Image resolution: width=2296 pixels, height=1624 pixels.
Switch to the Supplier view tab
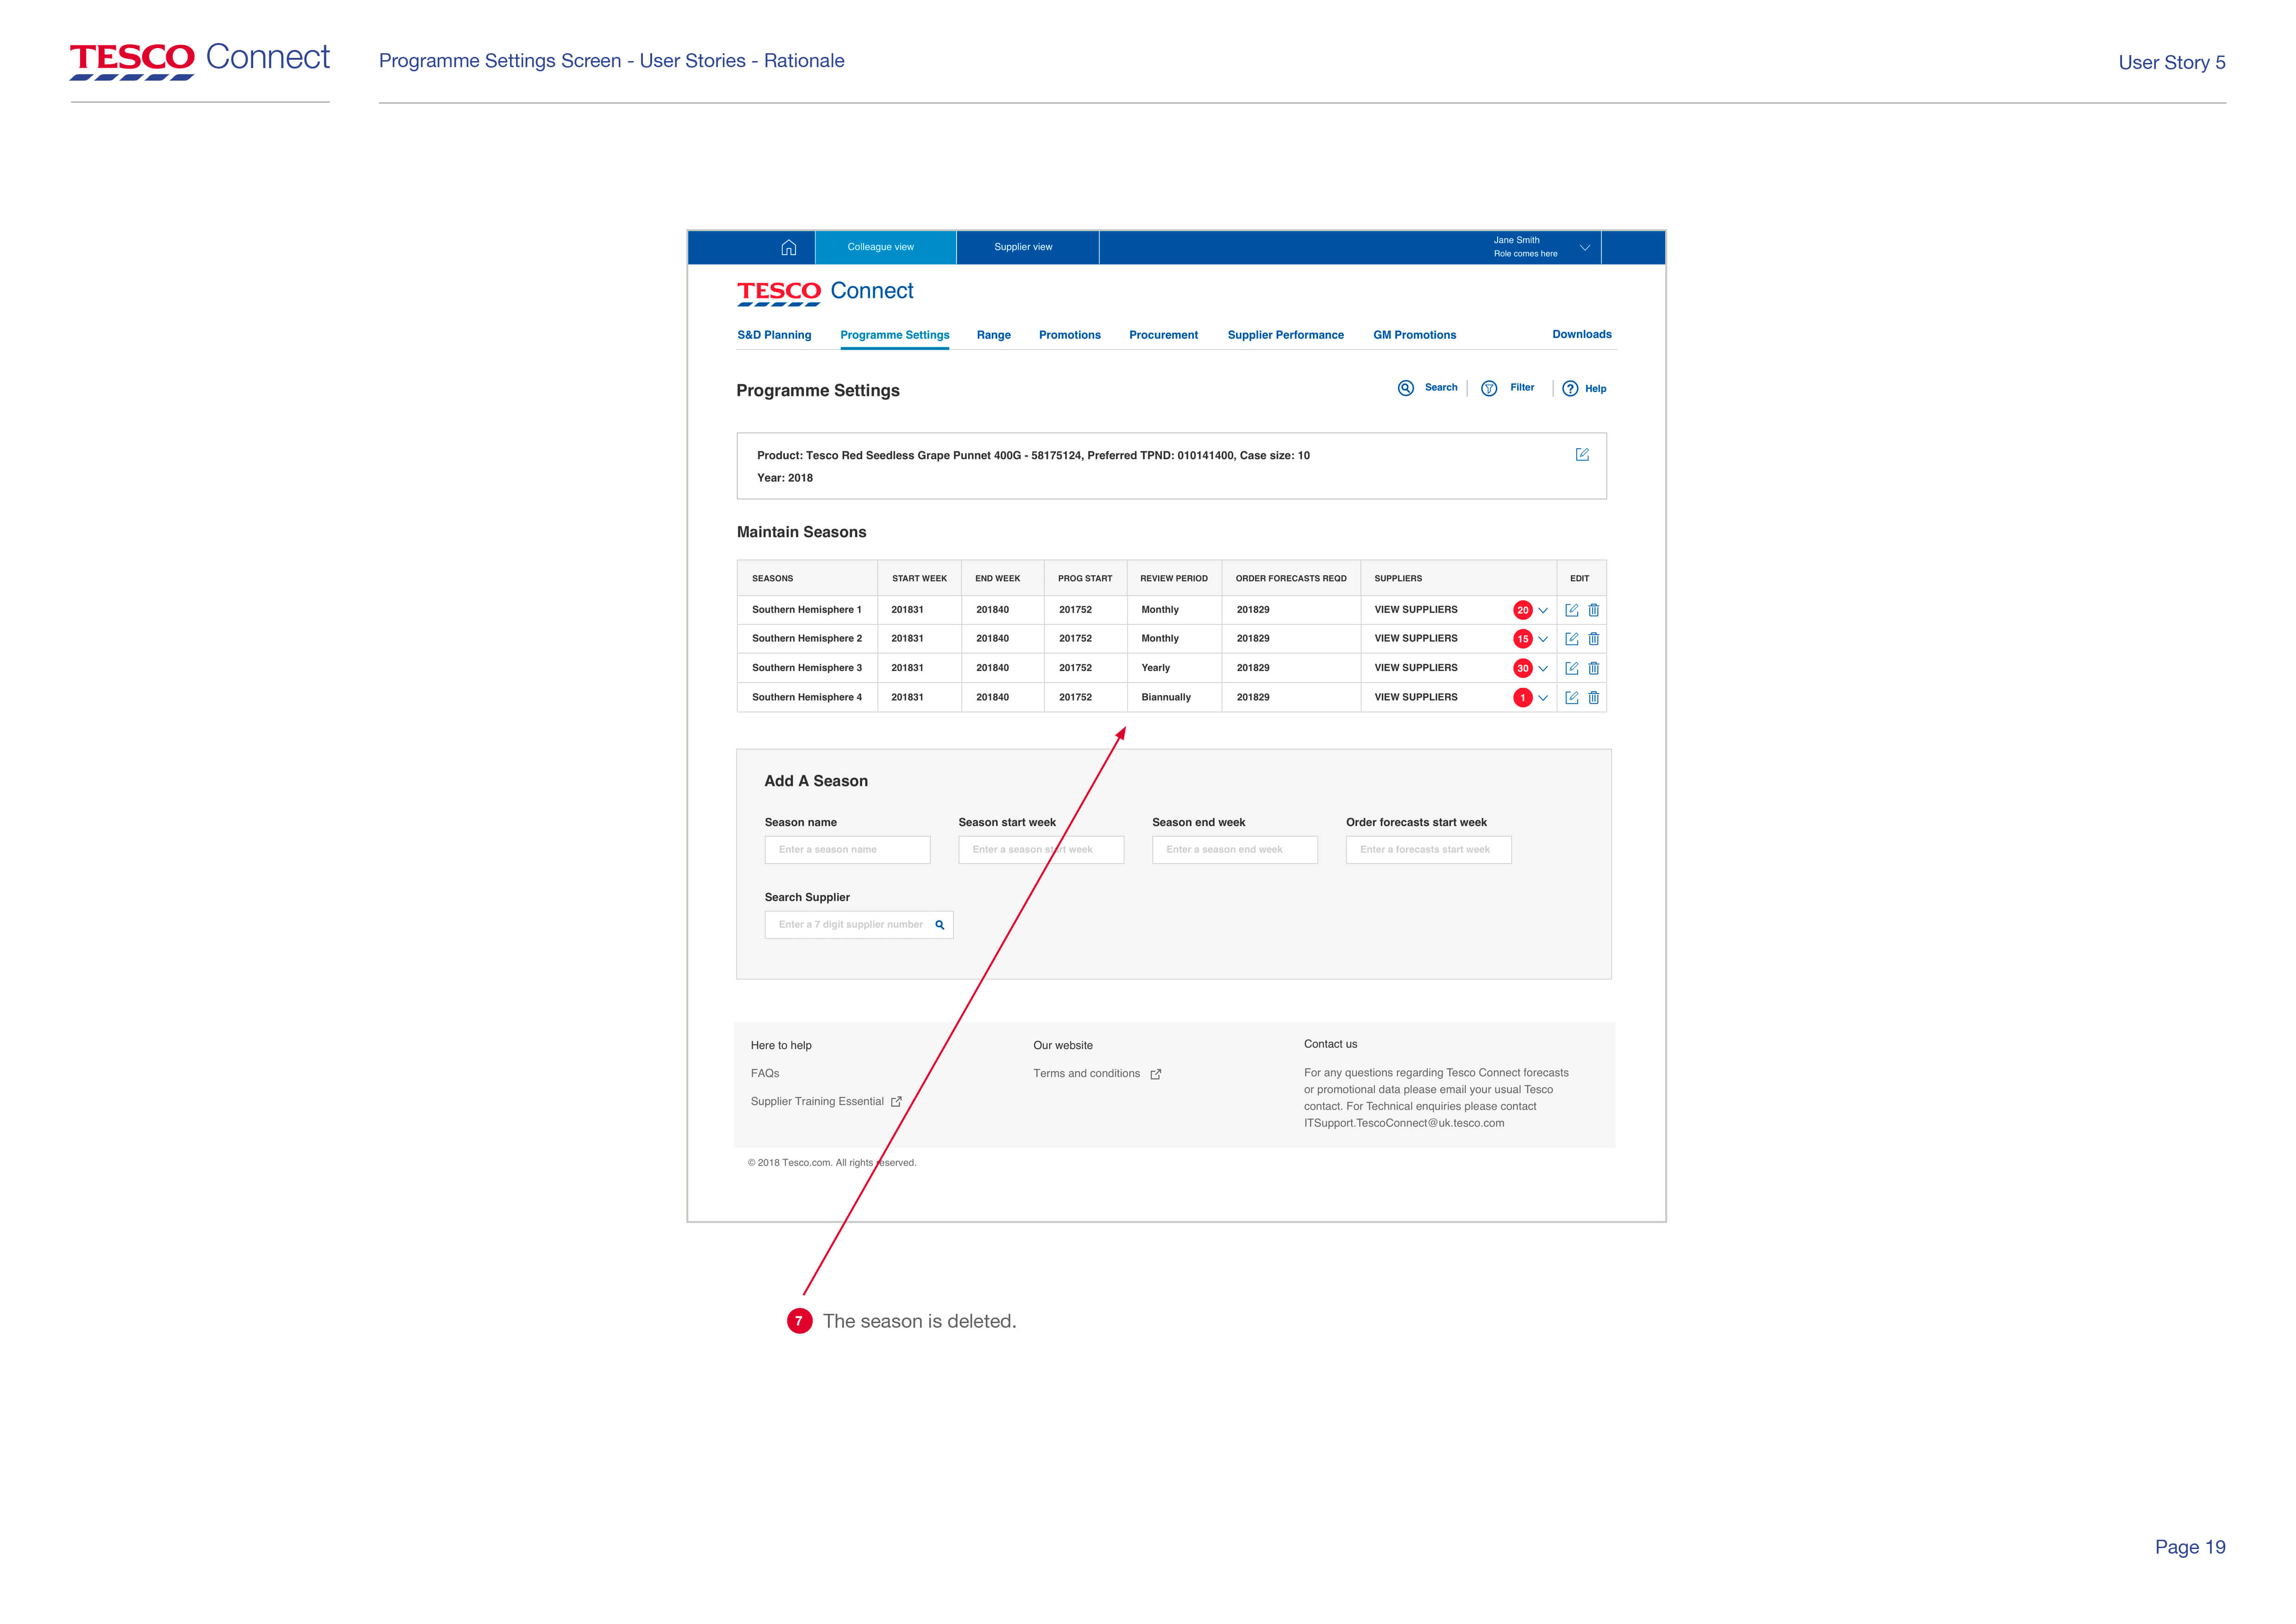click(1023, 247)
